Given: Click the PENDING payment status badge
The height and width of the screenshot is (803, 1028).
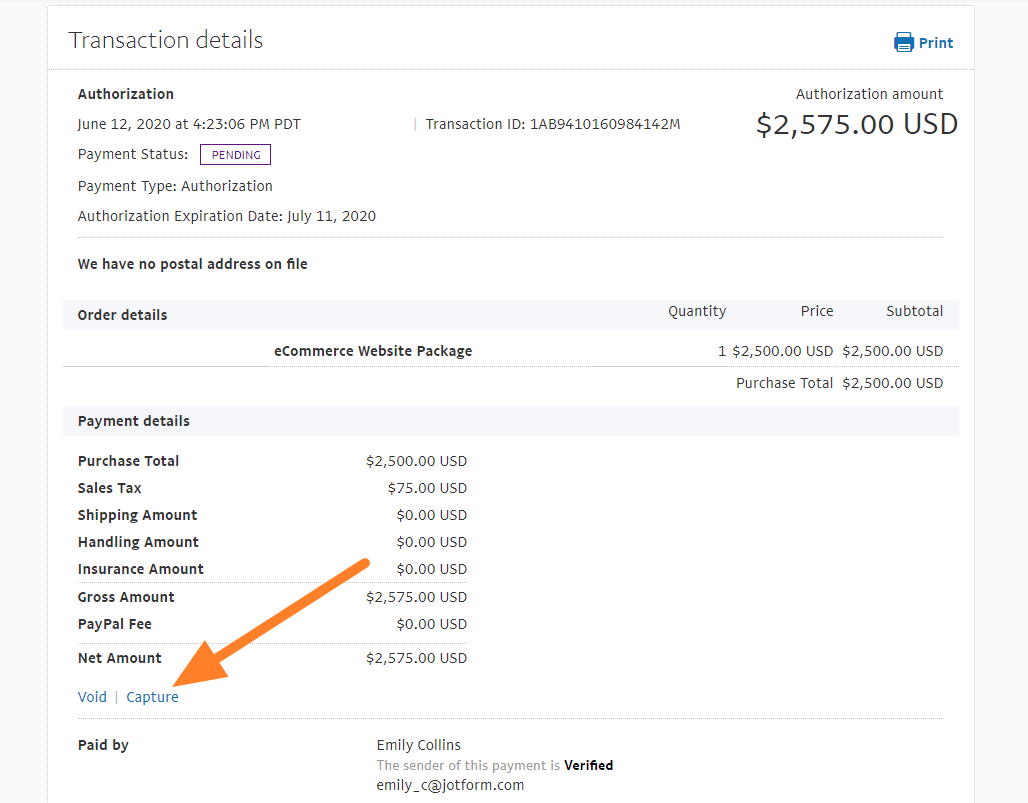Looking at the screenshot, I should click(x=235, y=155).
